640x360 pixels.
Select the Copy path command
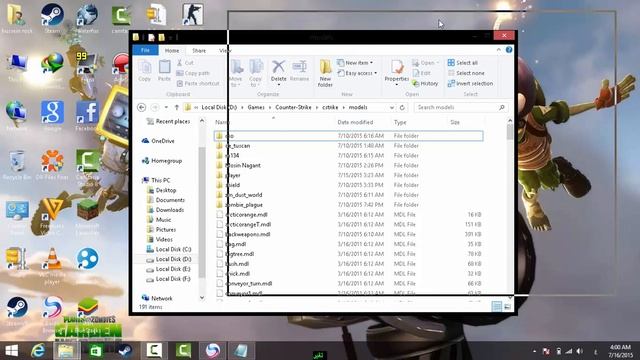193,73
